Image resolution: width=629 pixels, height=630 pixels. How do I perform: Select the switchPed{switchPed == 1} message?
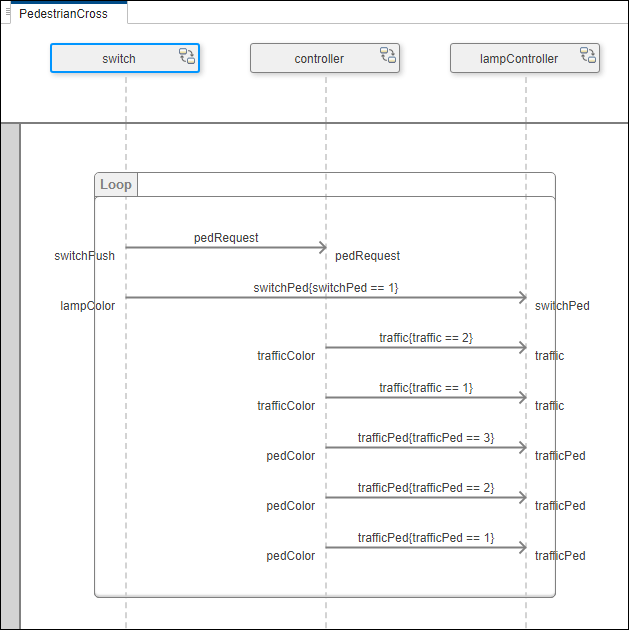pyautogui.click(x=326, y=288)
